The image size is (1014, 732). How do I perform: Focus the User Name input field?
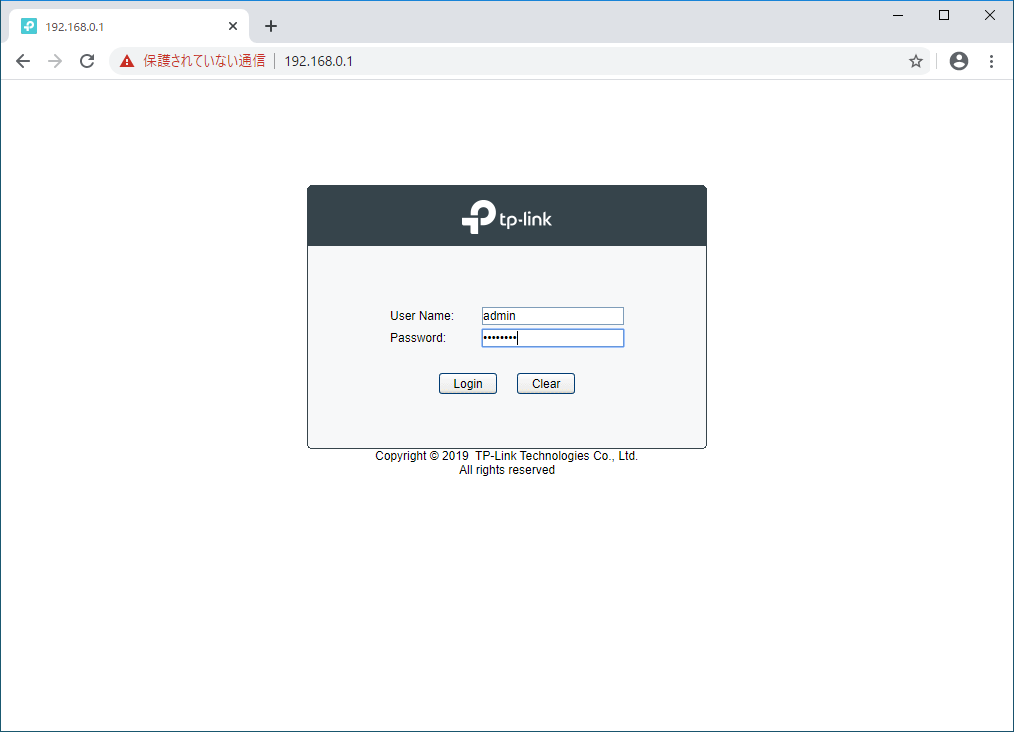point(553,316)
